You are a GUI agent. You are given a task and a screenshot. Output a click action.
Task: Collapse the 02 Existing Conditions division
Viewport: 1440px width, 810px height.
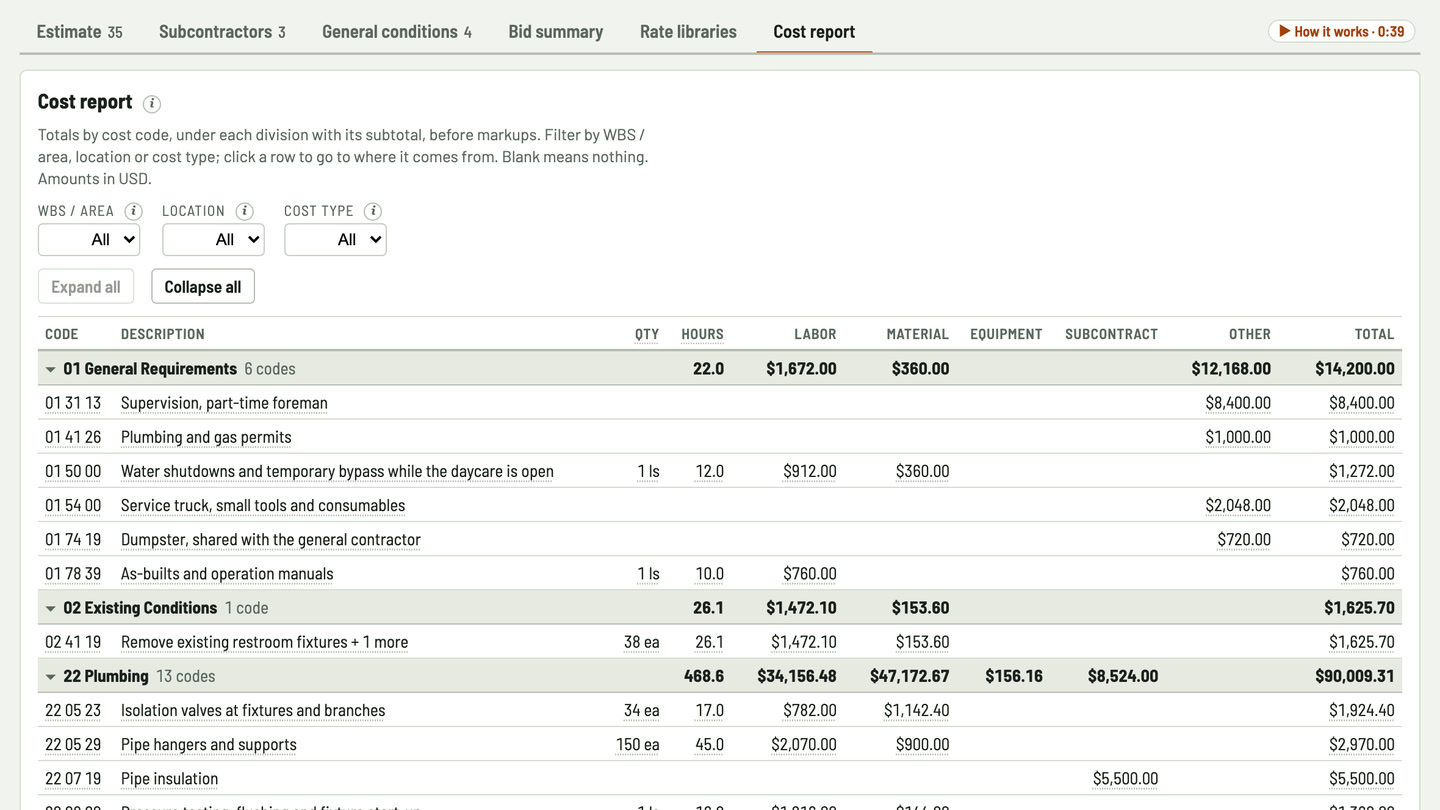[x=50, y=608]
